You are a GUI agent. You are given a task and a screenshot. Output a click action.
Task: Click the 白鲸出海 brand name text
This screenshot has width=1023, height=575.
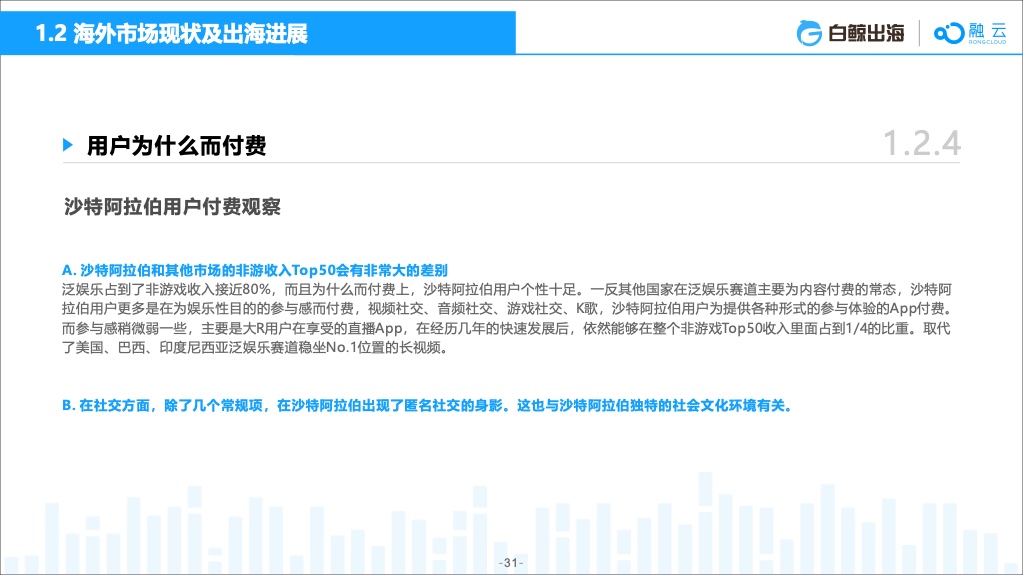[x=866, y=33]
